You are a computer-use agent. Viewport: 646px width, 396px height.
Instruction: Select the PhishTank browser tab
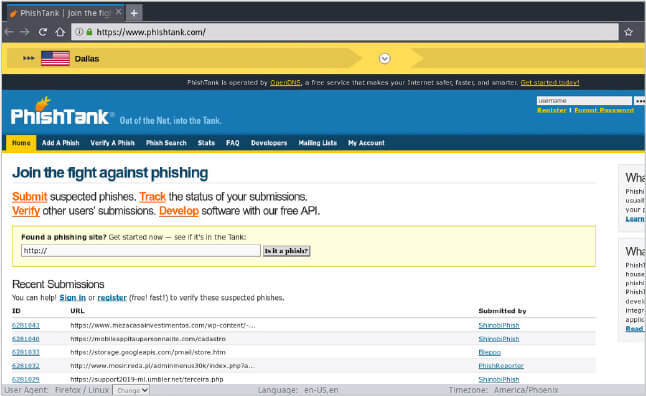(65, 13)
